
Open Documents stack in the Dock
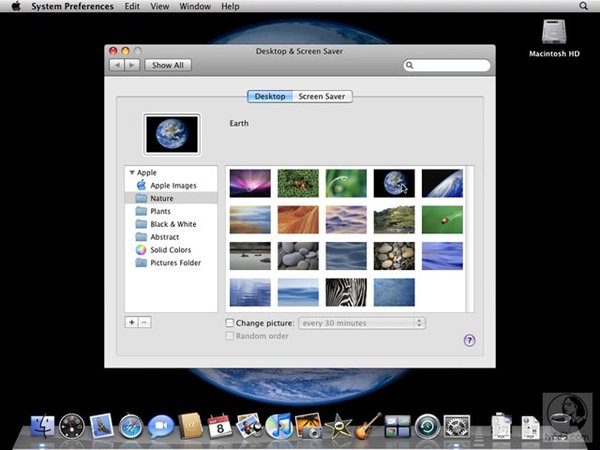point(501,426)
